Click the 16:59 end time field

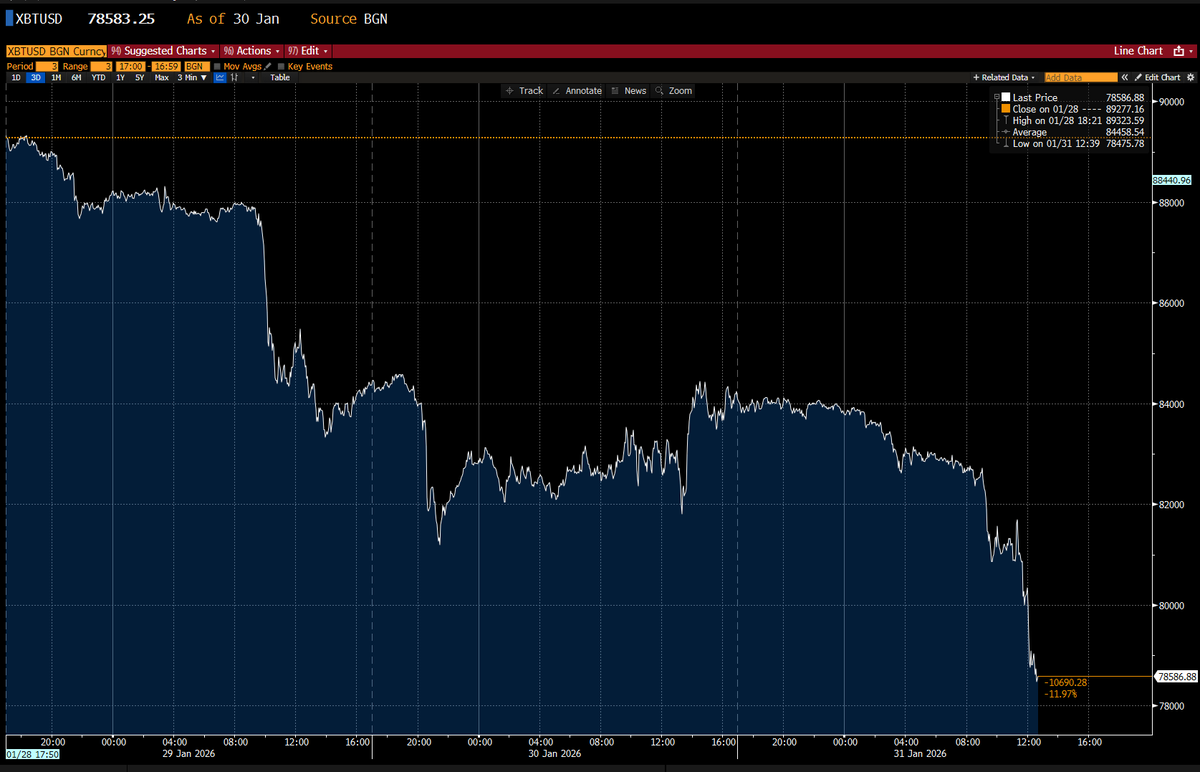tap(166, 66)
